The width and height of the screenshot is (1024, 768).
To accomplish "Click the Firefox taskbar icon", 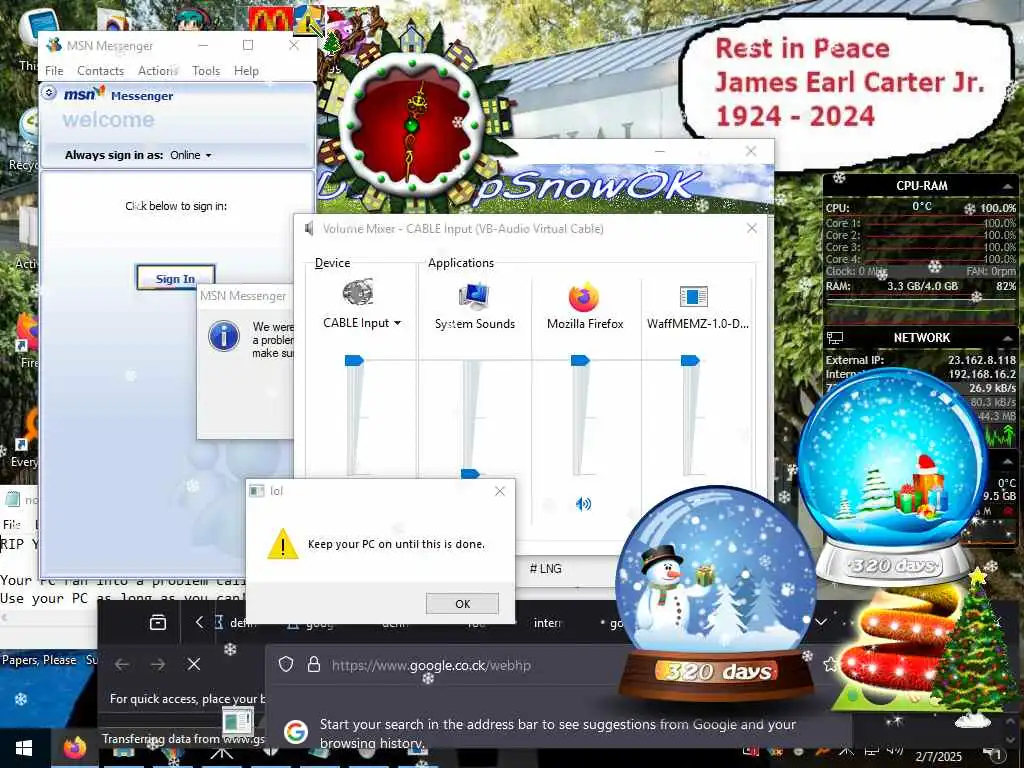I will (75, 748).
